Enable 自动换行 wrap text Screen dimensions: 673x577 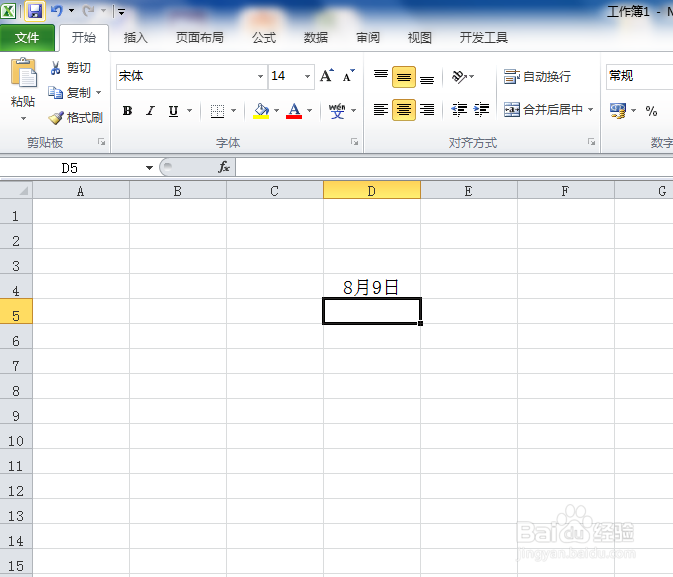(x=537, y=77)
